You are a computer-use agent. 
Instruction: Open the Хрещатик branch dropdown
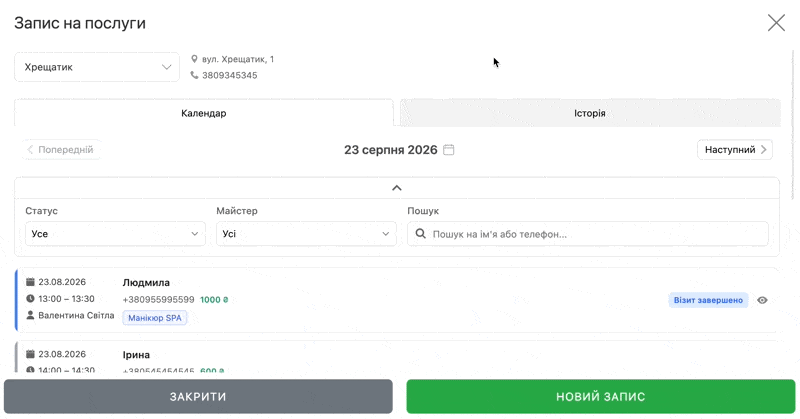click(97, 67)
